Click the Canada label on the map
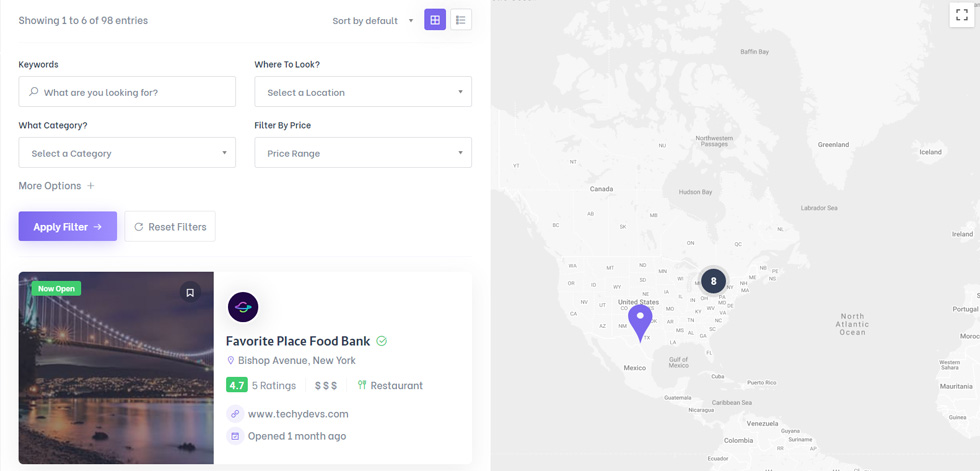The width and height of the screenshot is (980, 471). pos(601,189)
